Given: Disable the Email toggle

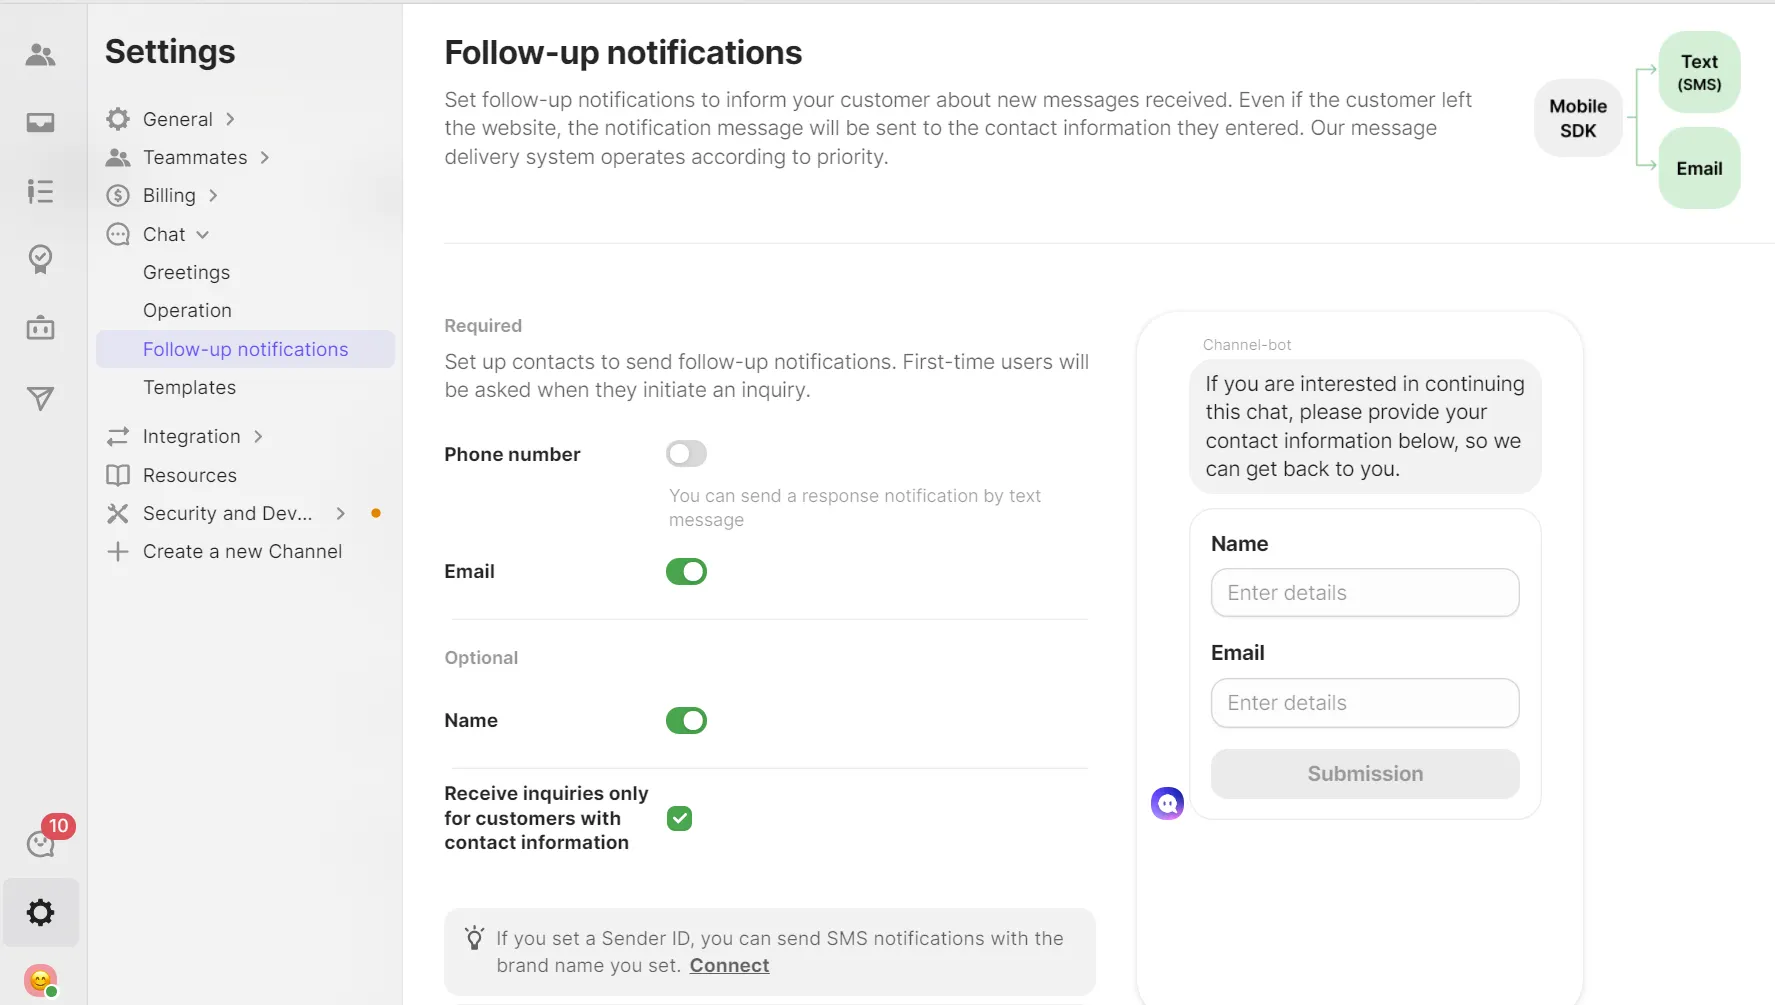Looking at the screenshot, I should (x=686, y=572).
